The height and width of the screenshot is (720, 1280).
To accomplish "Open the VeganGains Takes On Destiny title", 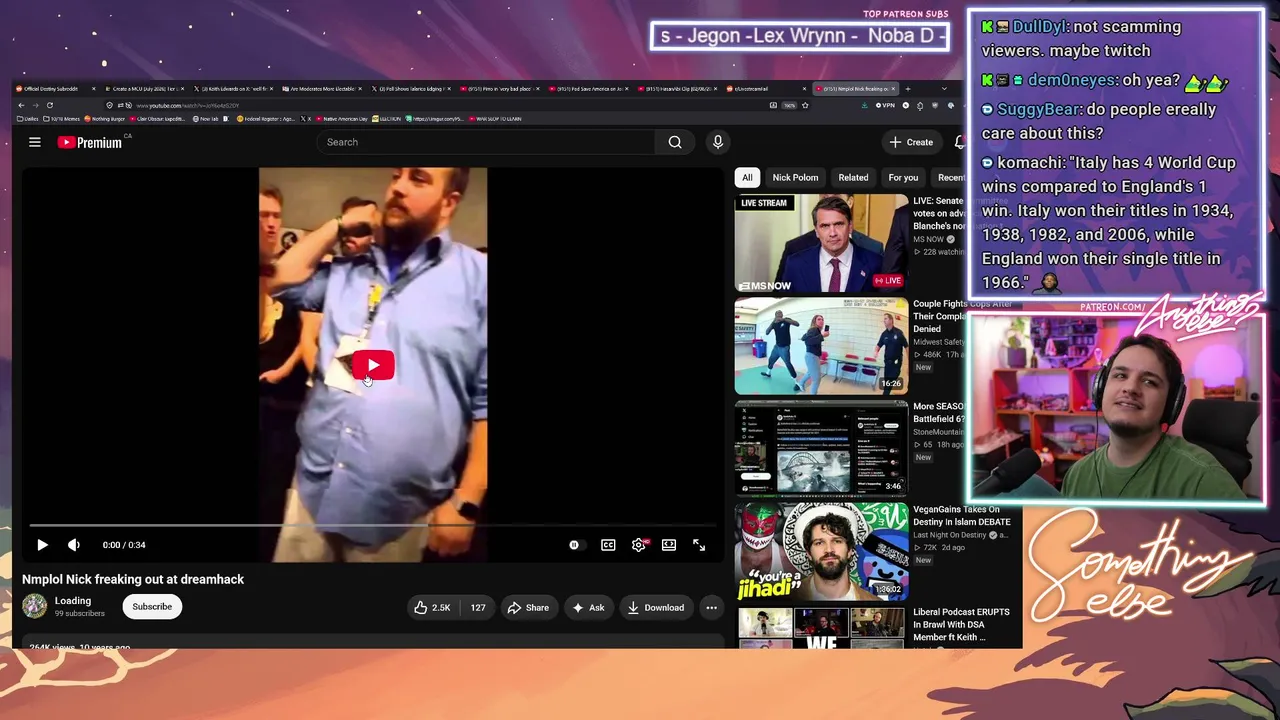I will pyautogui.click(x=962, y=516).
